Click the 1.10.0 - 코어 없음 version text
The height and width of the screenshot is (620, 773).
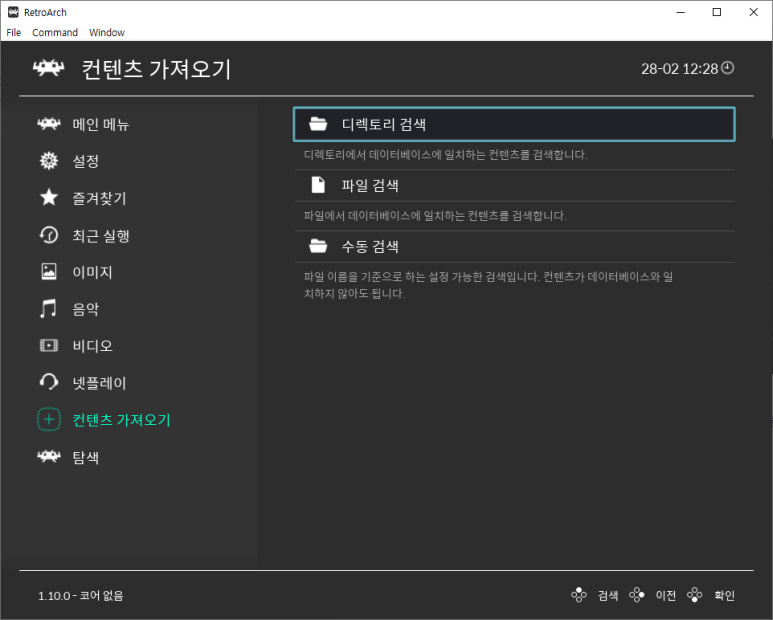coord(81,596)
